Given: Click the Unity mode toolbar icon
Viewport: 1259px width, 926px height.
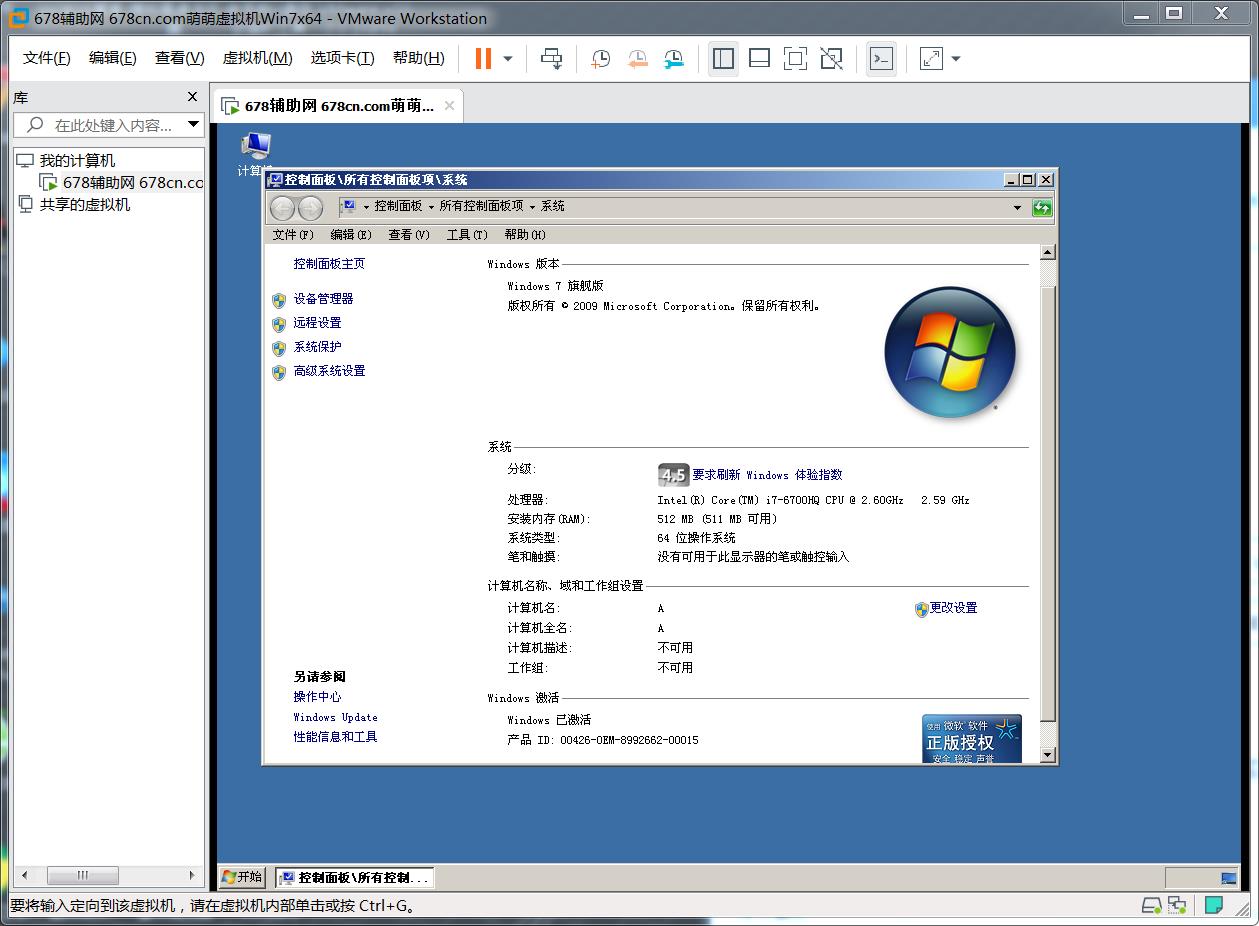Looking at the screenshot, I should pos(831,59).
